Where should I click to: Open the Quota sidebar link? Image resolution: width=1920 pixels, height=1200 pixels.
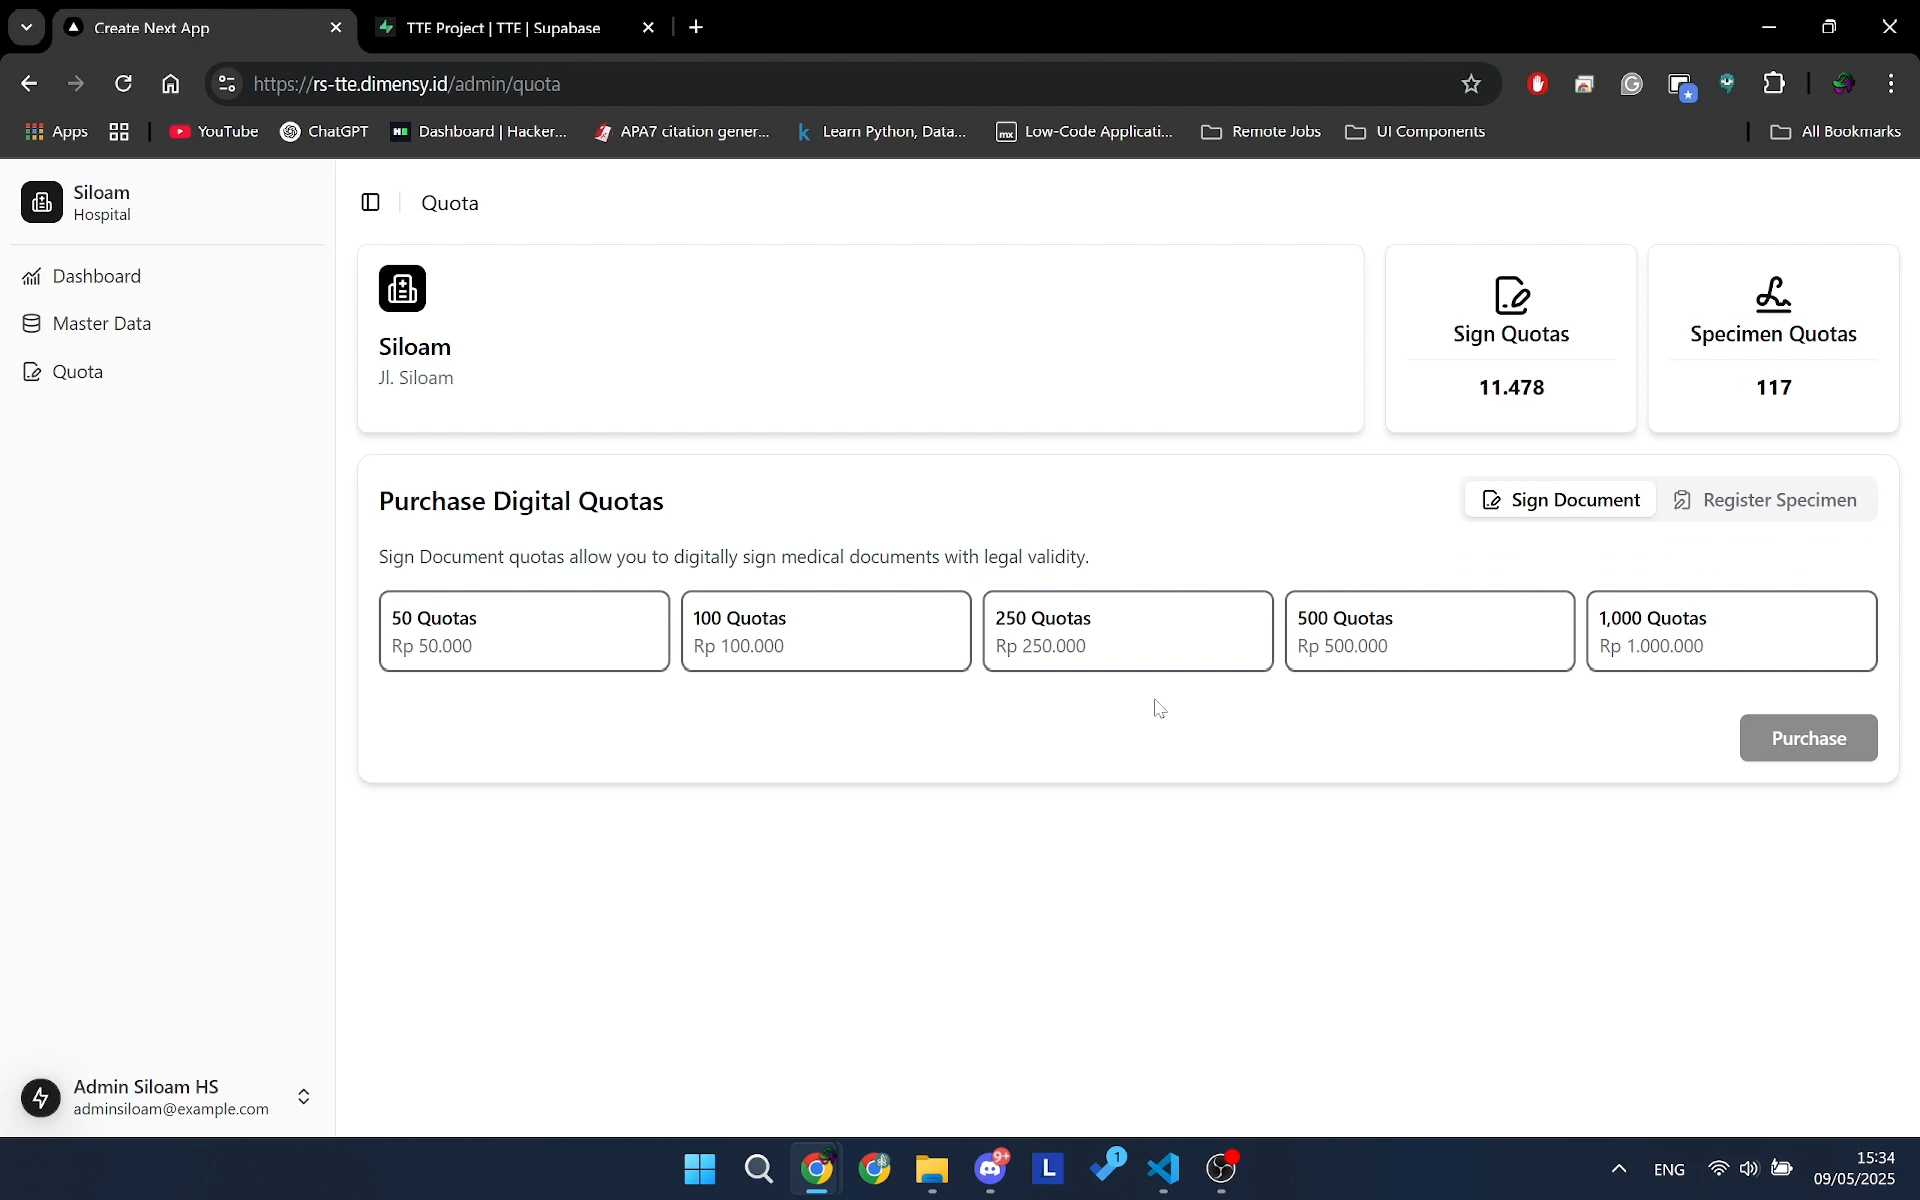(77, 372)
